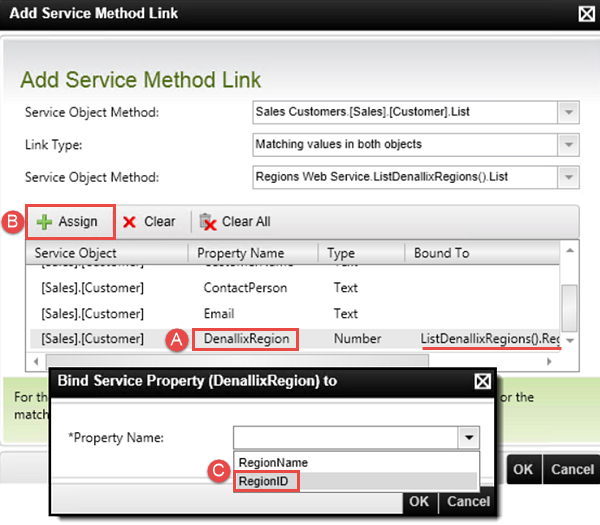Image resolution: width=600 pixels, height=525 pixels.
Task: Click the Text type cell in ContactPerson row
Action: 346,288
